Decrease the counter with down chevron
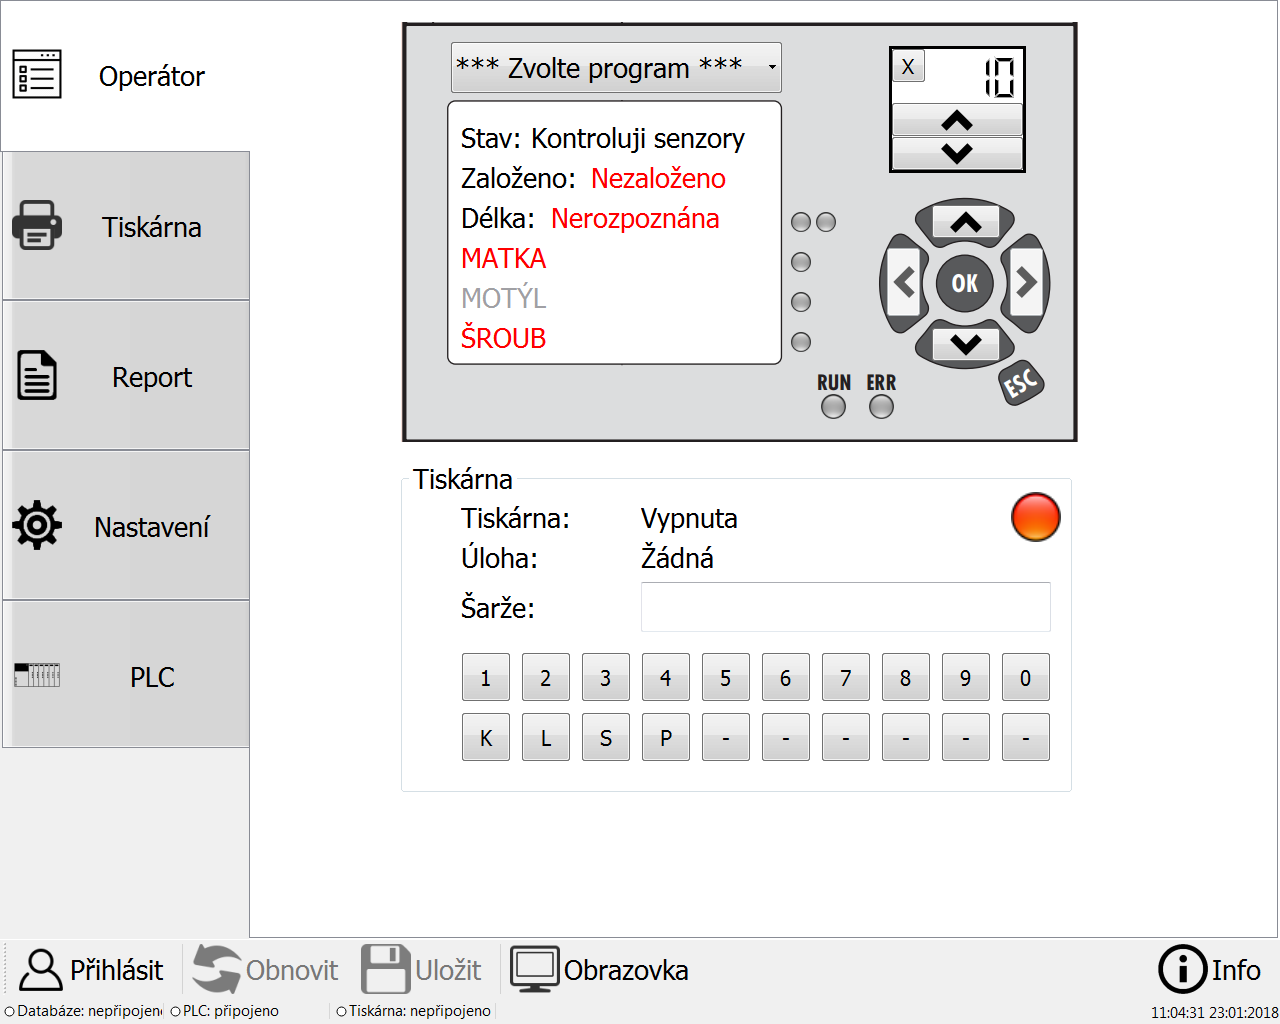 pyautogui.click(x=957, y=154)
